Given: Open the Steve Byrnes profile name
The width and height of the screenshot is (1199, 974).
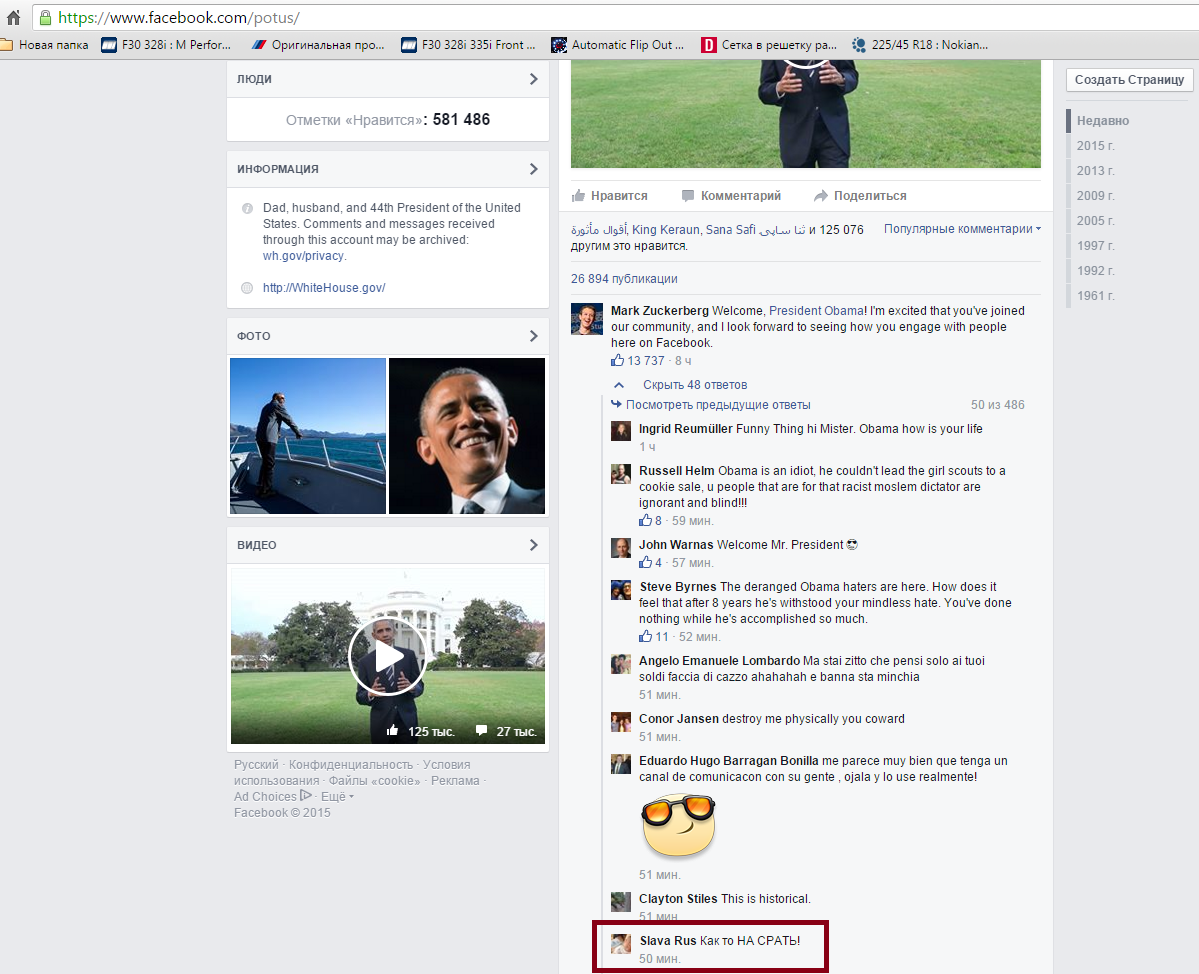Looking at the screenshot, I should (x=677, y=586).
